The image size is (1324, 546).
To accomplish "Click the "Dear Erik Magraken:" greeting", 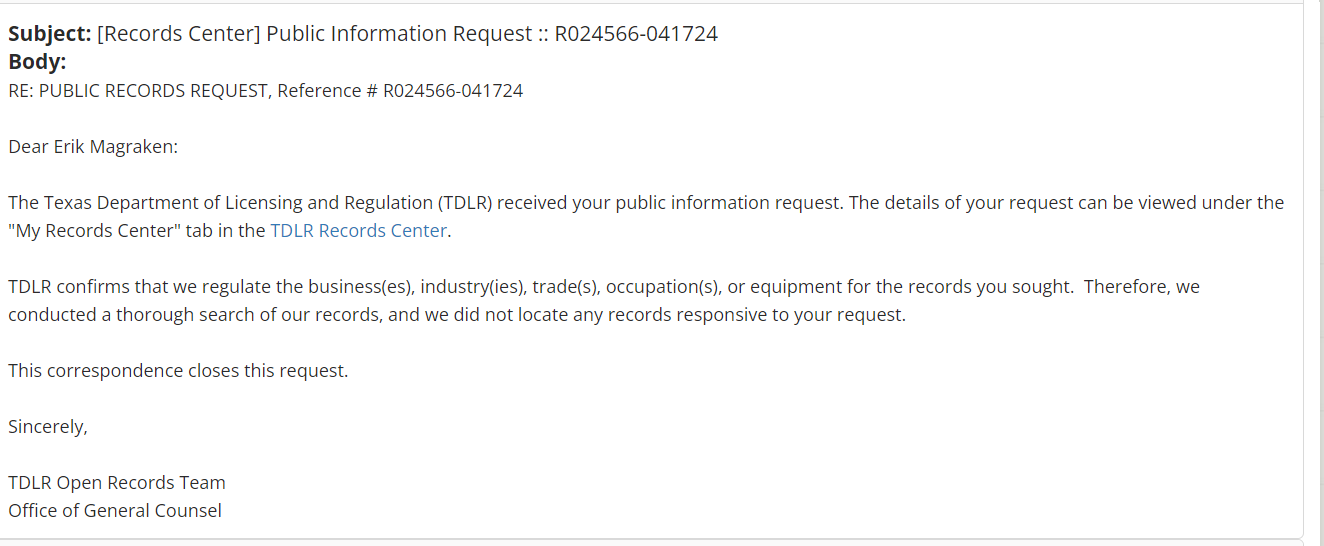I will click(93, 147).
